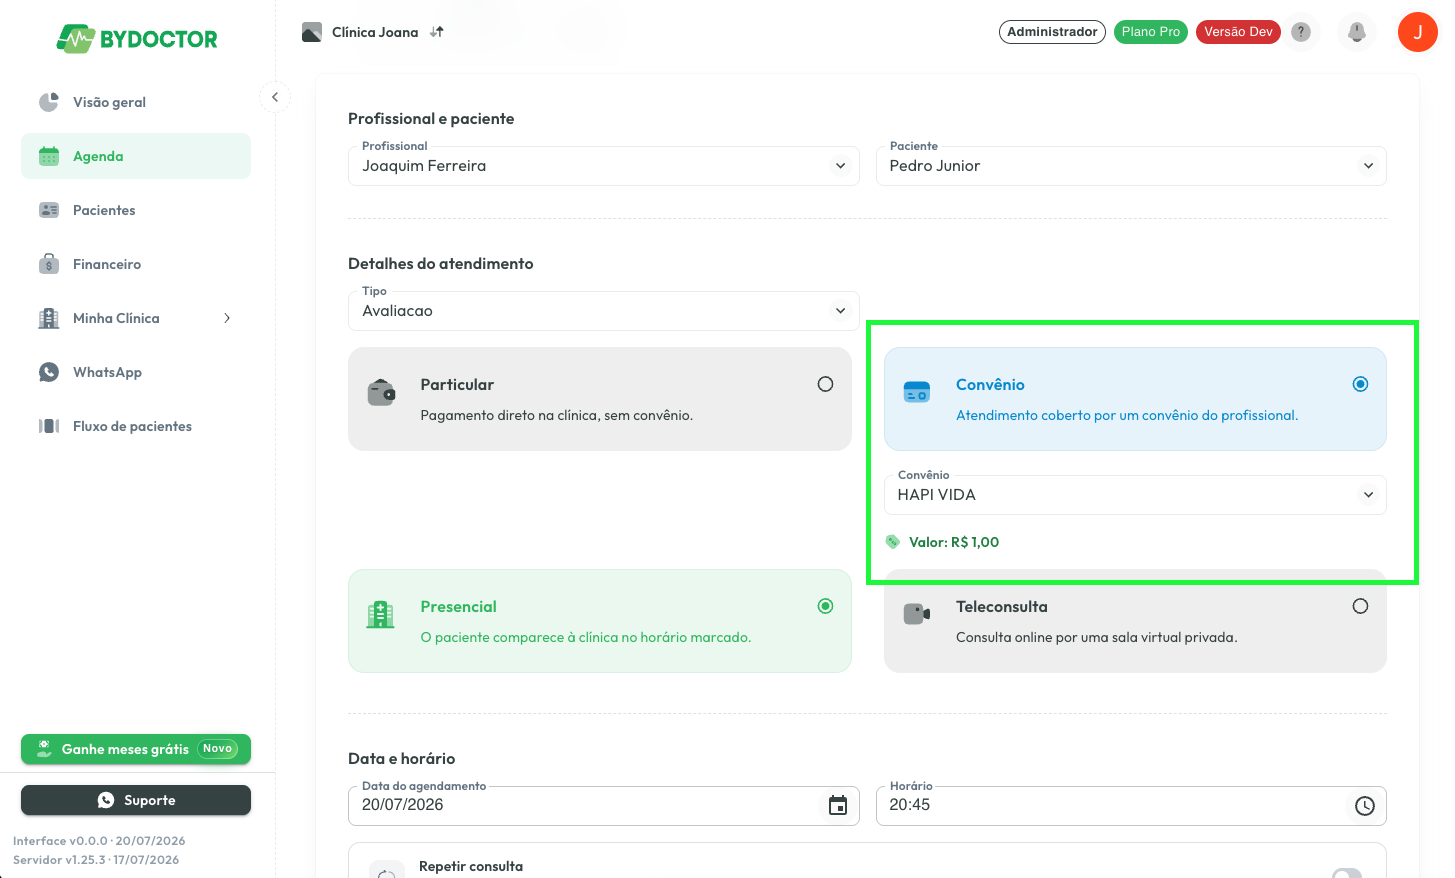The height and width of the screenshot is (878, 1455).
Task: Click the Agenda calendar icon
Action: [x=49, y=156]
